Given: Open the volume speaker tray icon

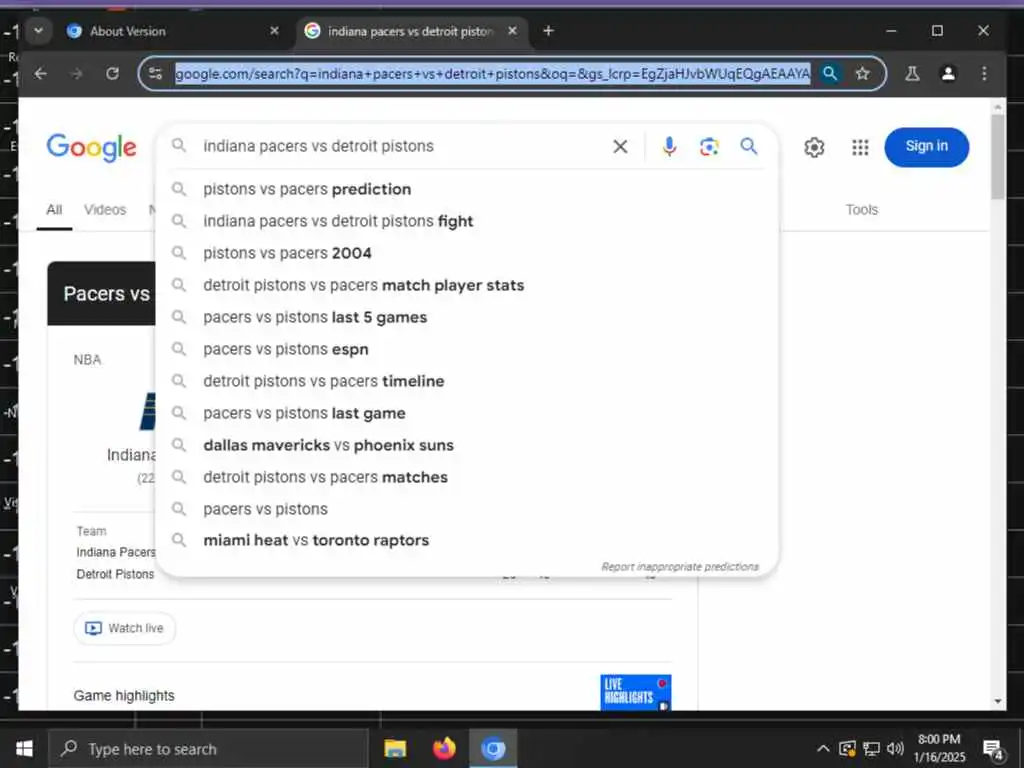Looking at the screenshot, I should click(895, 748).
